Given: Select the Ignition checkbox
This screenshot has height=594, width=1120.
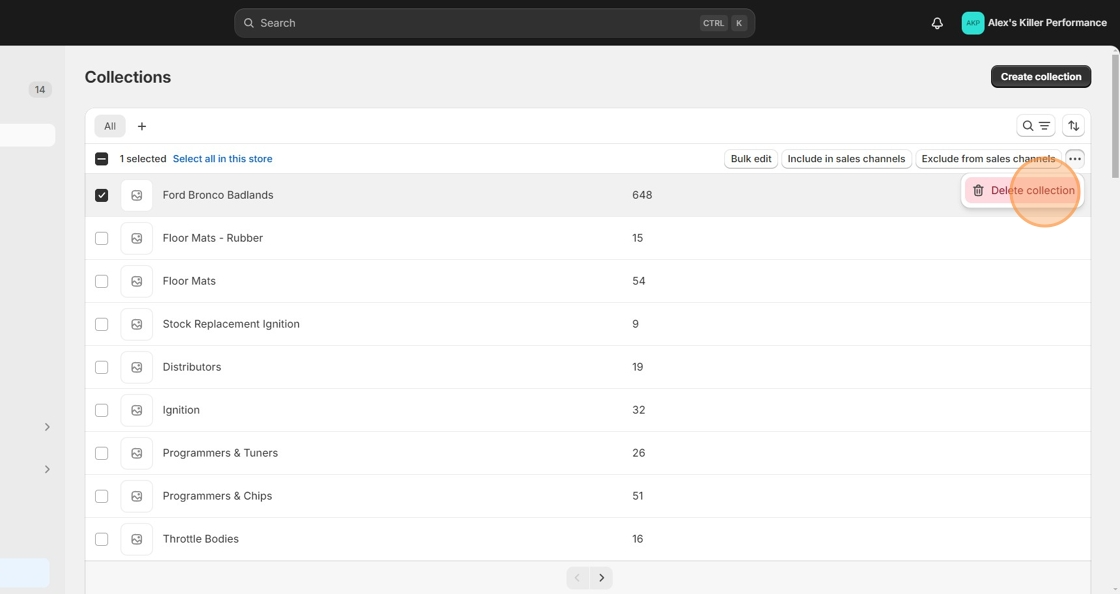Looking at the screenshot, I should [x=101, y=410].
